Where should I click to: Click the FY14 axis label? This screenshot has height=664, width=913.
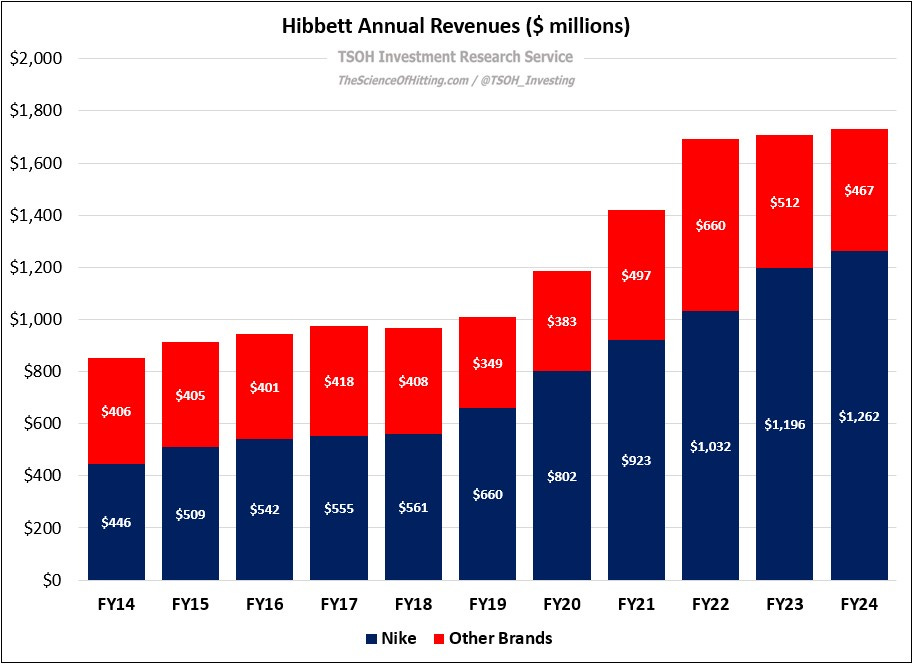click(116, 604)
